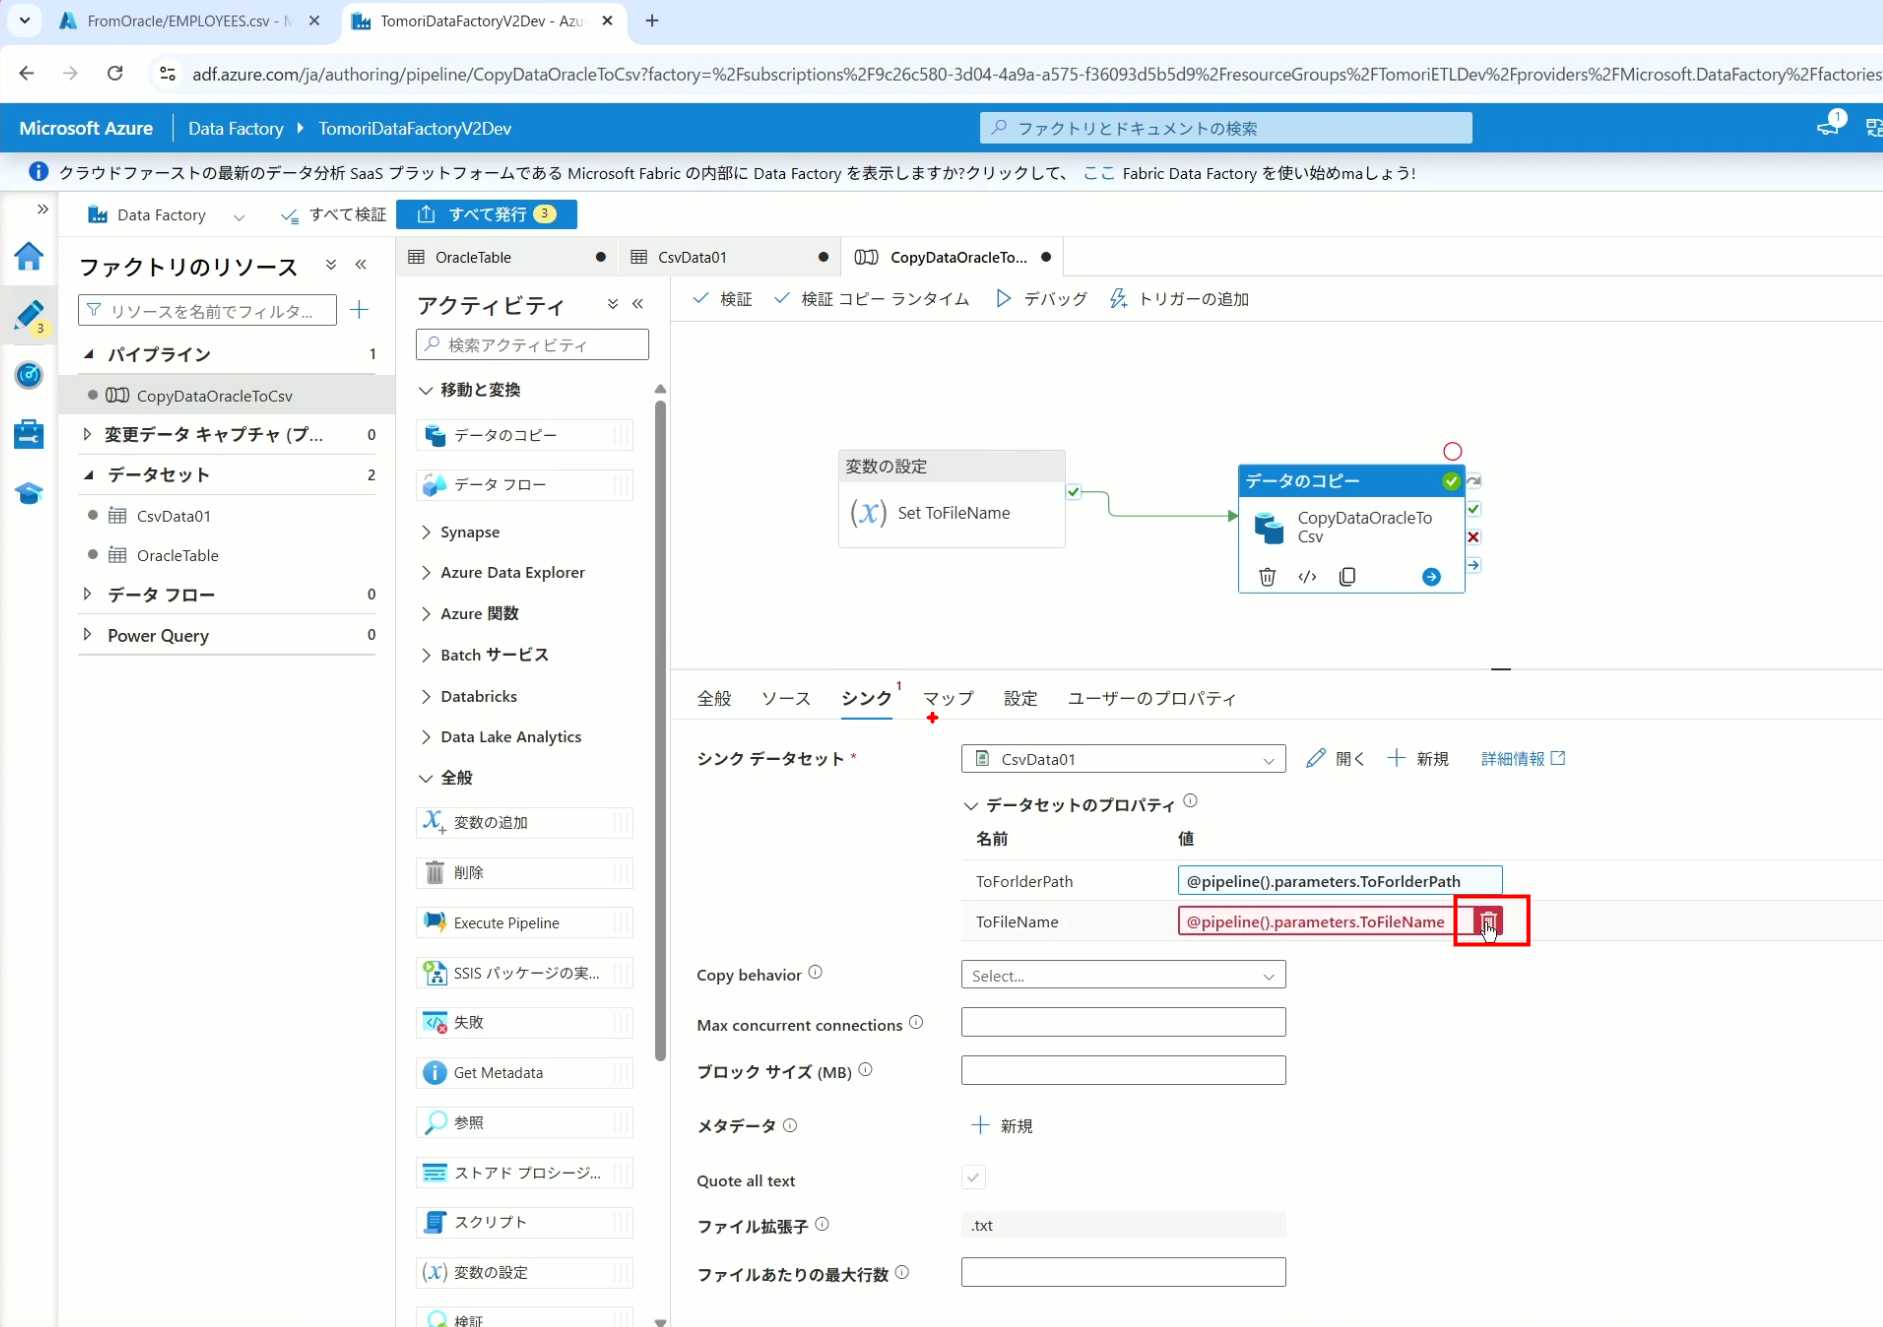Switch to the マップ tab
Viewport: 1883px width, 1327px height.
click(947, 698)
